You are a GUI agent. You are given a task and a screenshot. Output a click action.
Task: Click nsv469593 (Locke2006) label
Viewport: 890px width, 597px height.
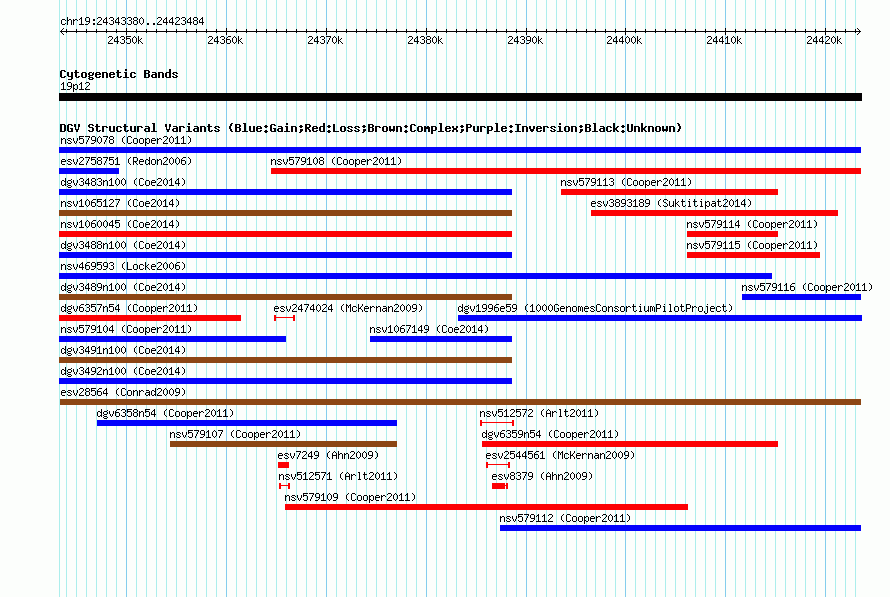click(123, 266)
